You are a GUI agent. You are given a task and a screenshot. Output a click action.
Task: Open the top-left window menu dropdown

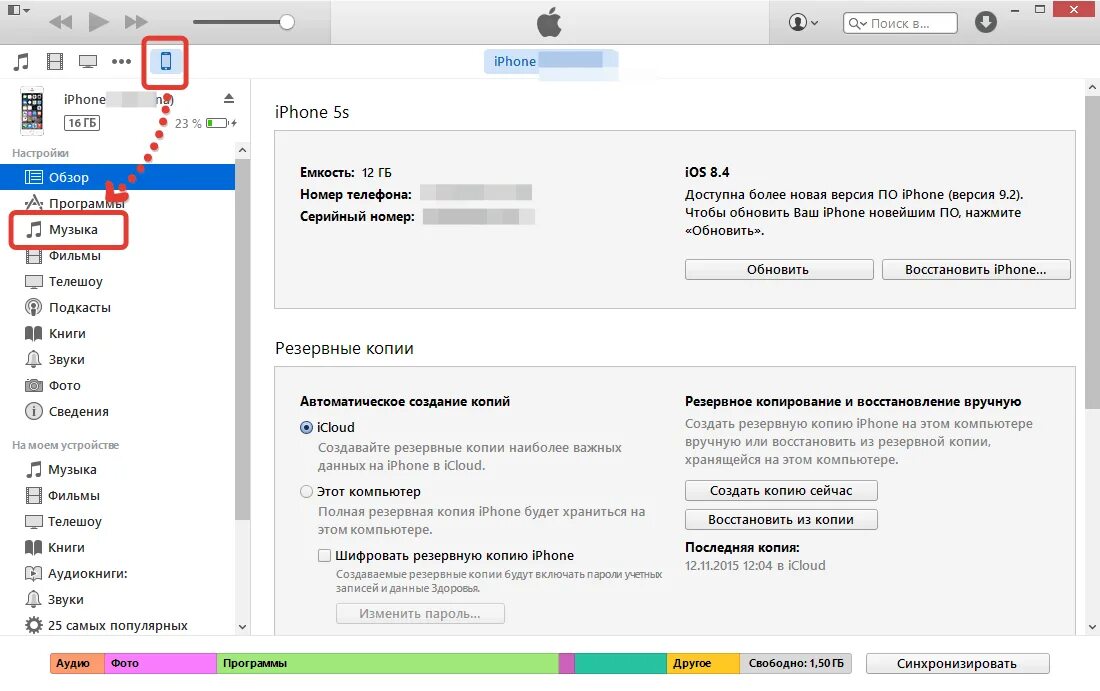tap(18, 11)
